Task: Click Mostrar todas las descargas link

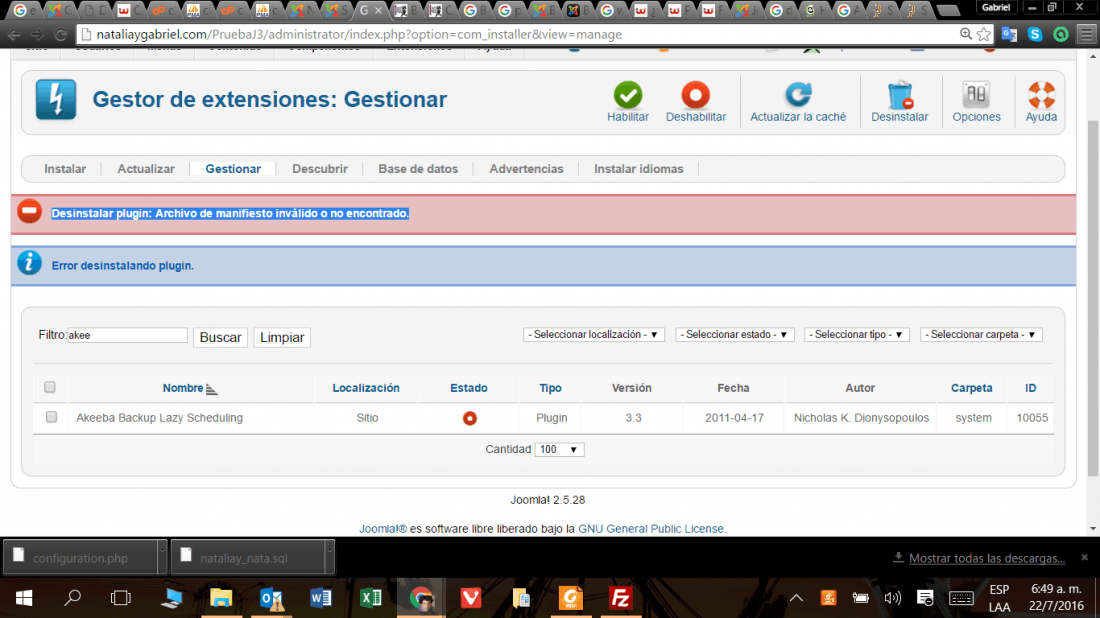Action: (986, 558)
